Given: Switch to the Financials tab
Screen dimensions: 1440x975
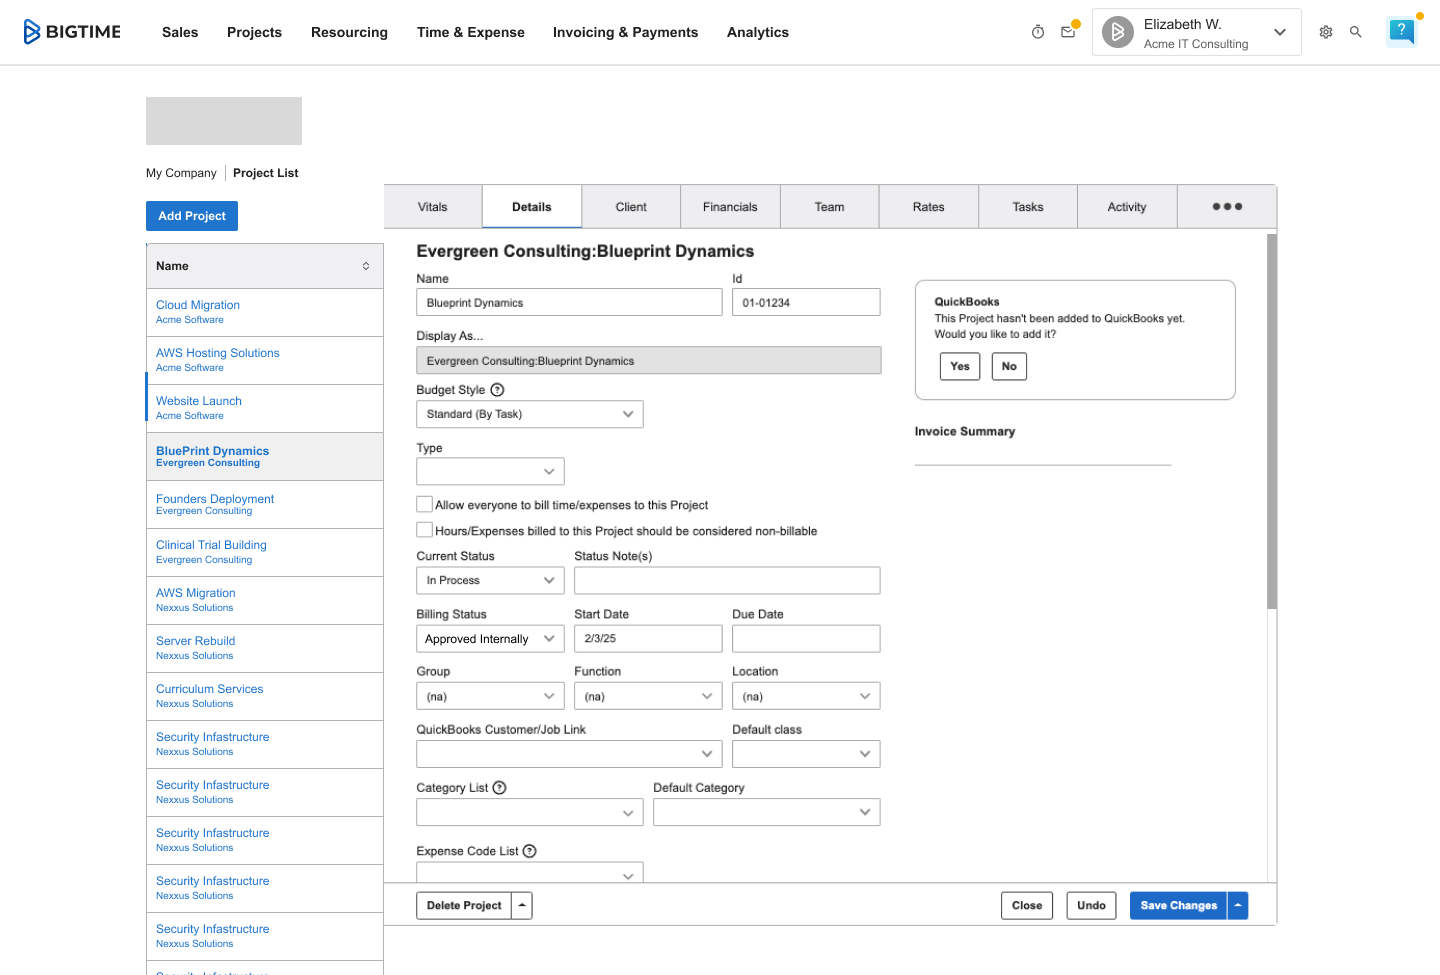Looking at the screenshot, I should pos(730,207).
